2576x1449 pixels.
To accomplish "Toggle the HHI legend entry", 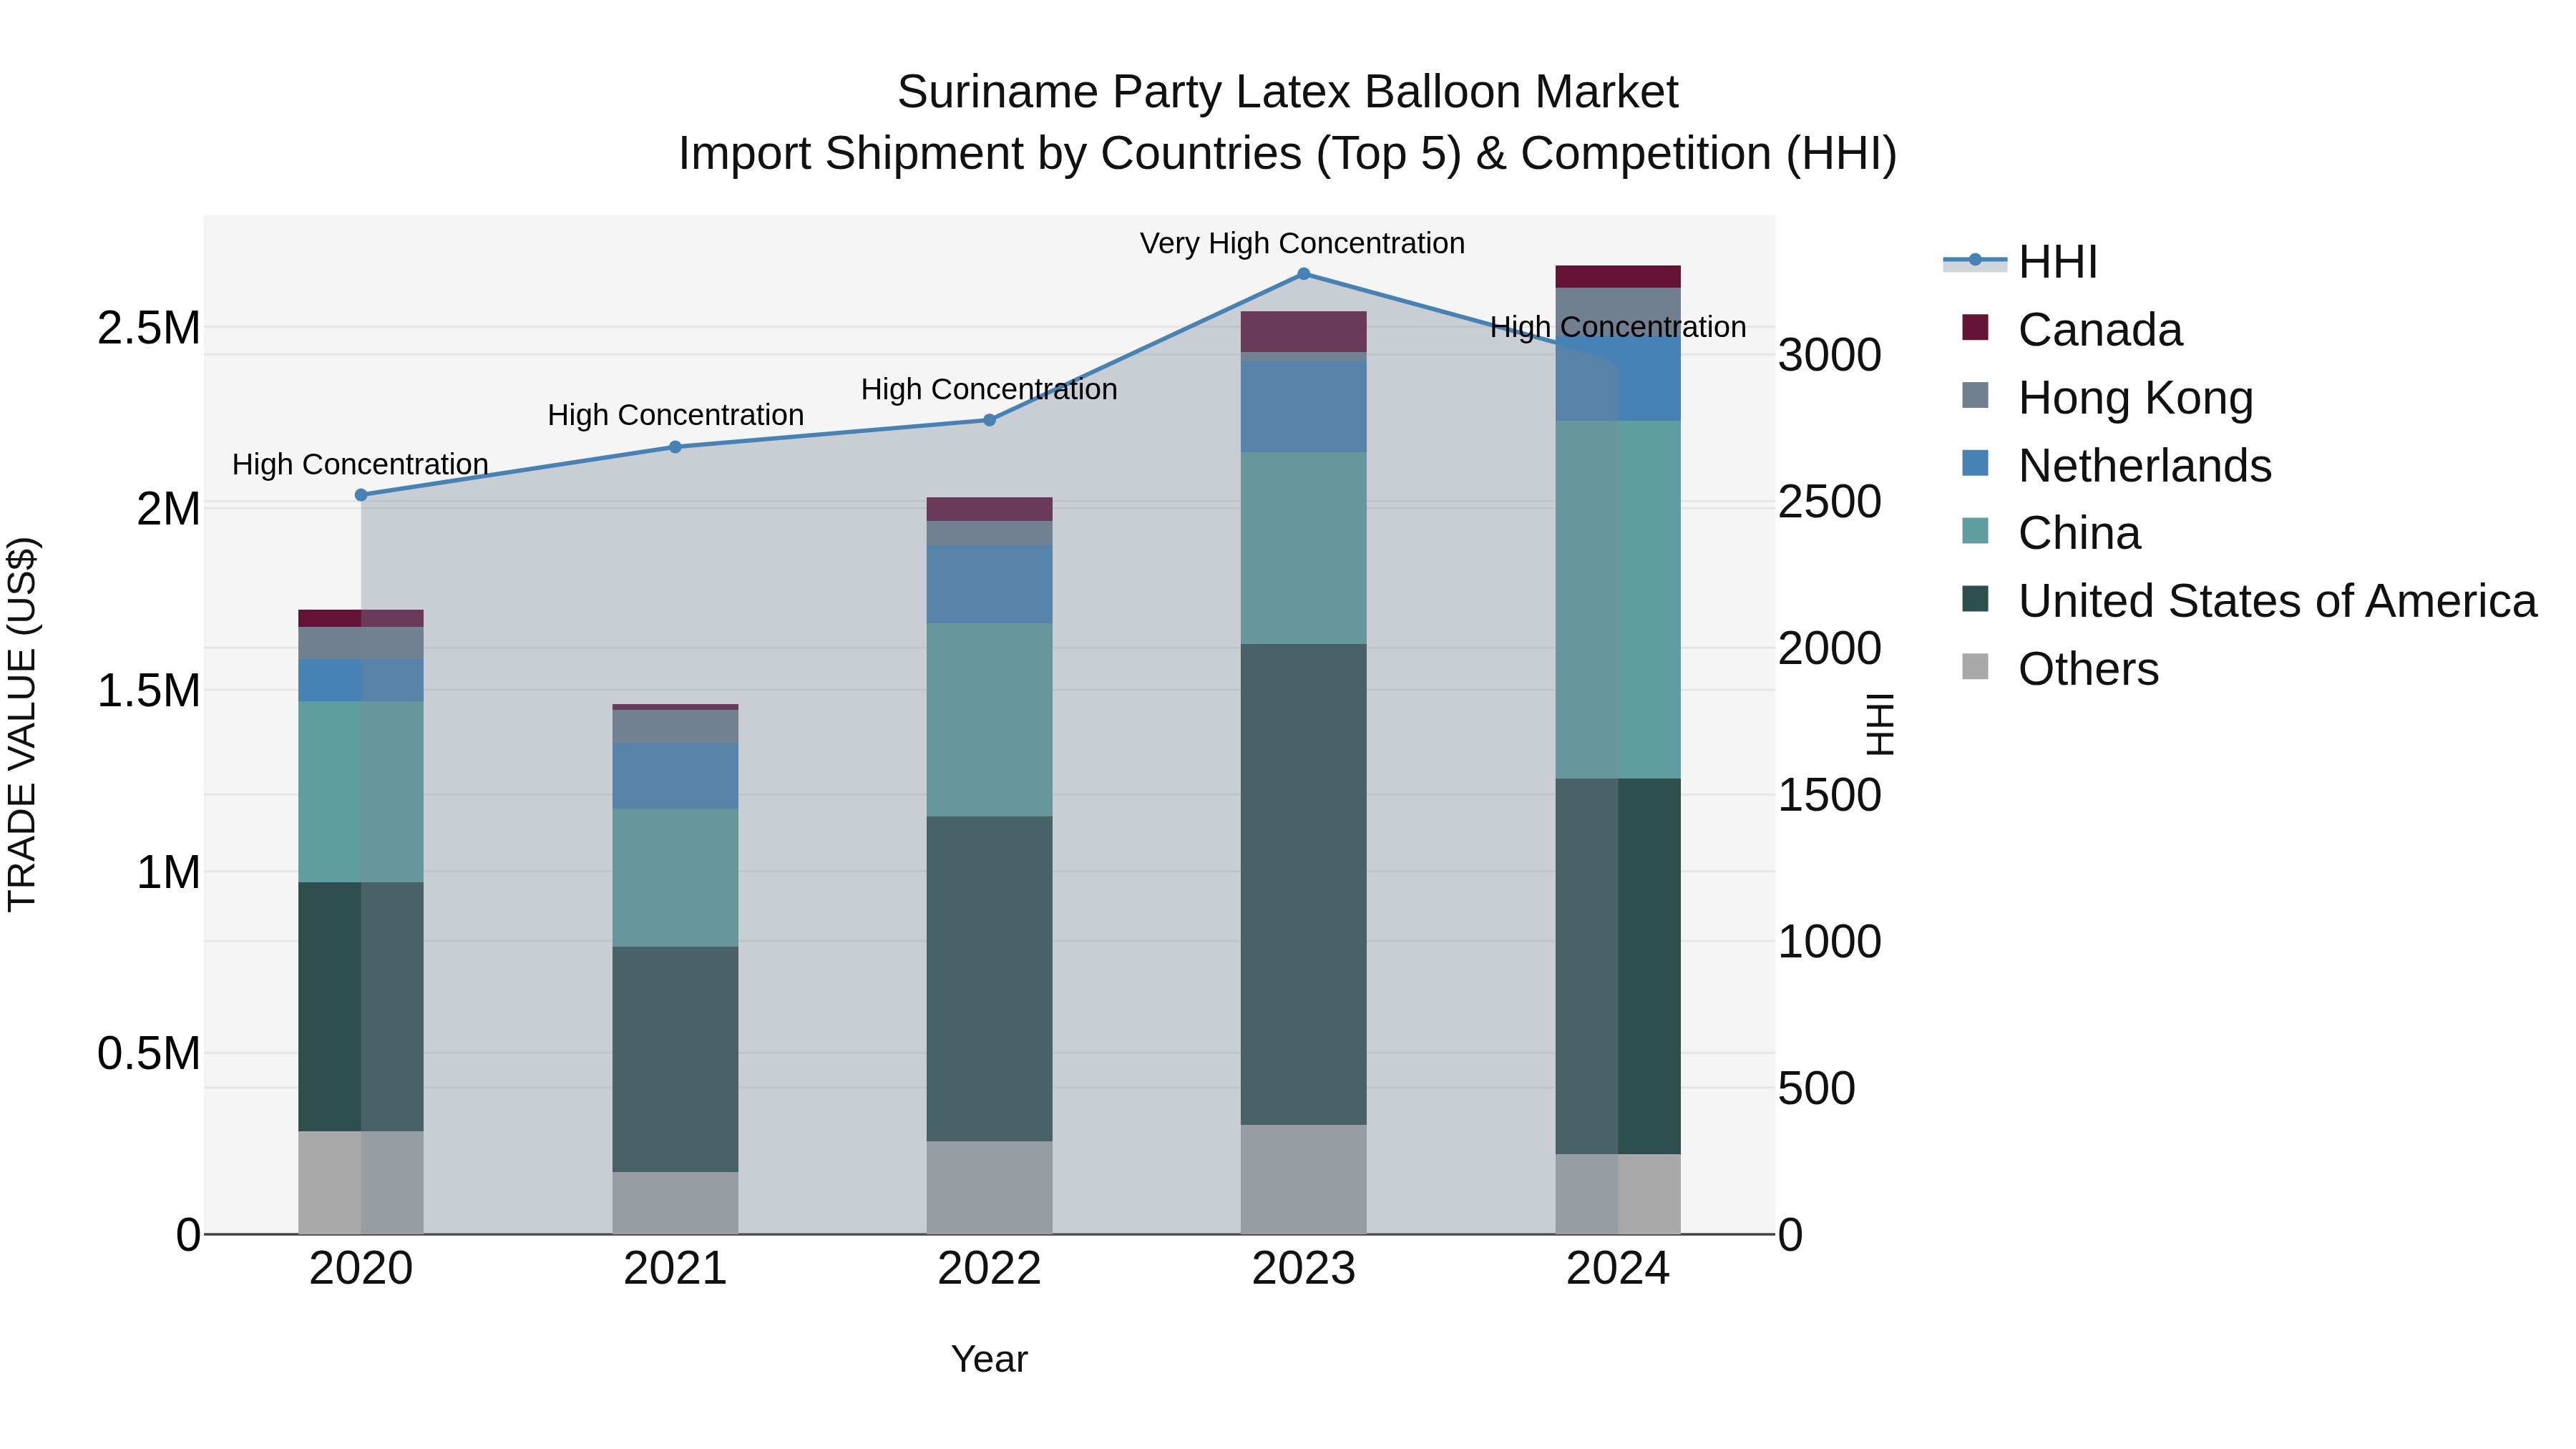I will (2020, 262).
